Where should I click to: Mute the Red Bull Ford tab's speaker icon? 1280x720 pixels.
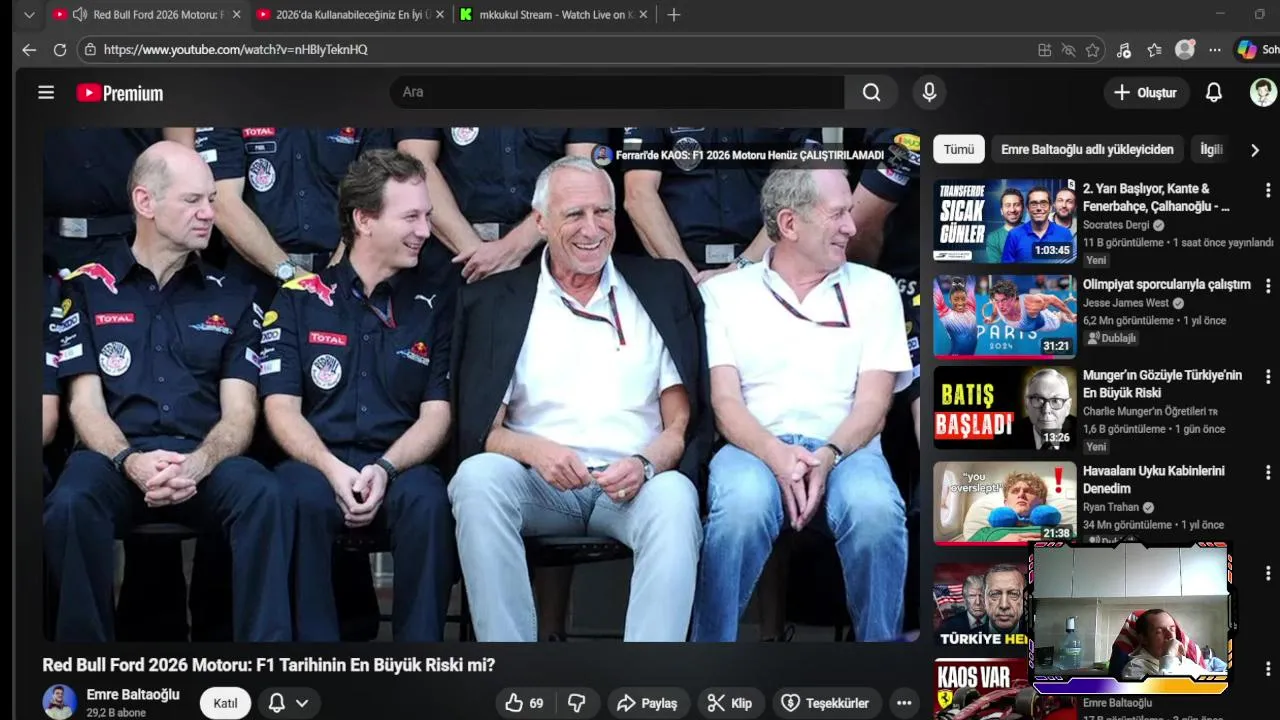pos(79,14)
